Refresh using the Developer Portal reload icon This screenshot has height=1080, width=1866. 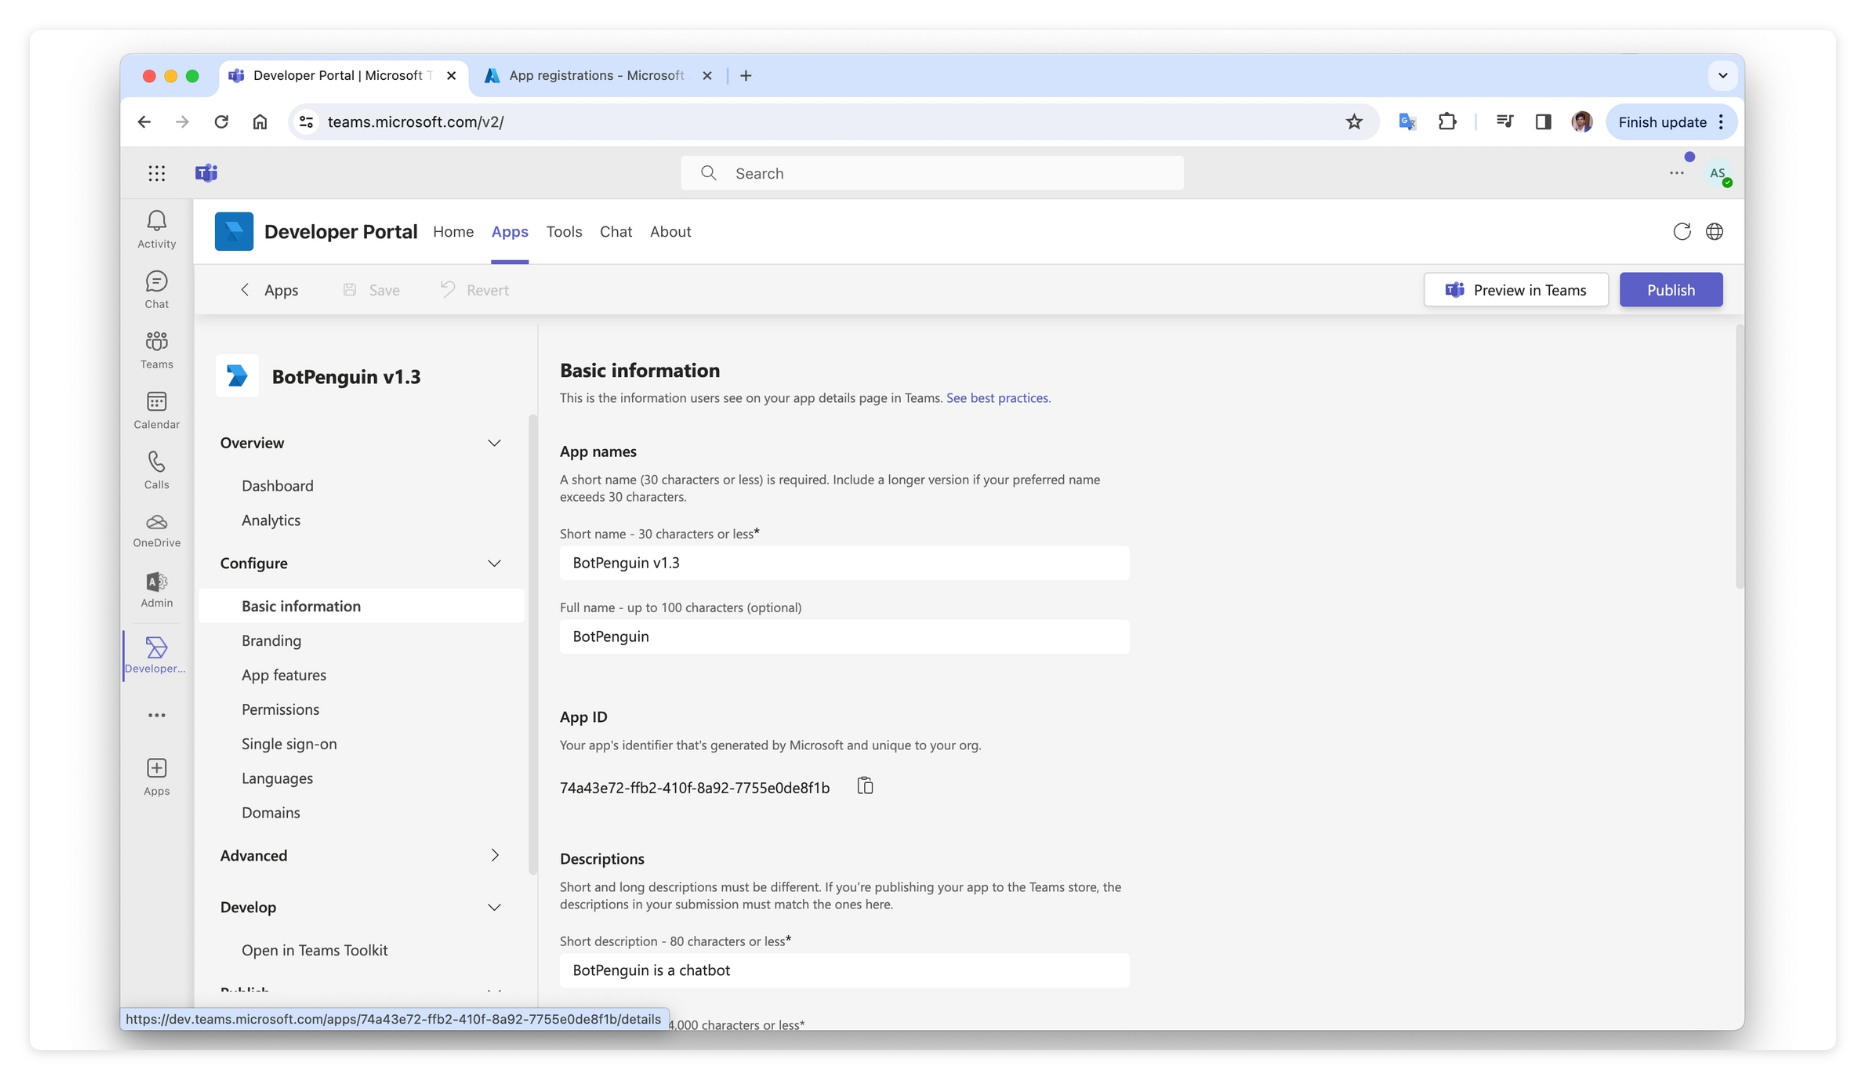(1681, 231)
